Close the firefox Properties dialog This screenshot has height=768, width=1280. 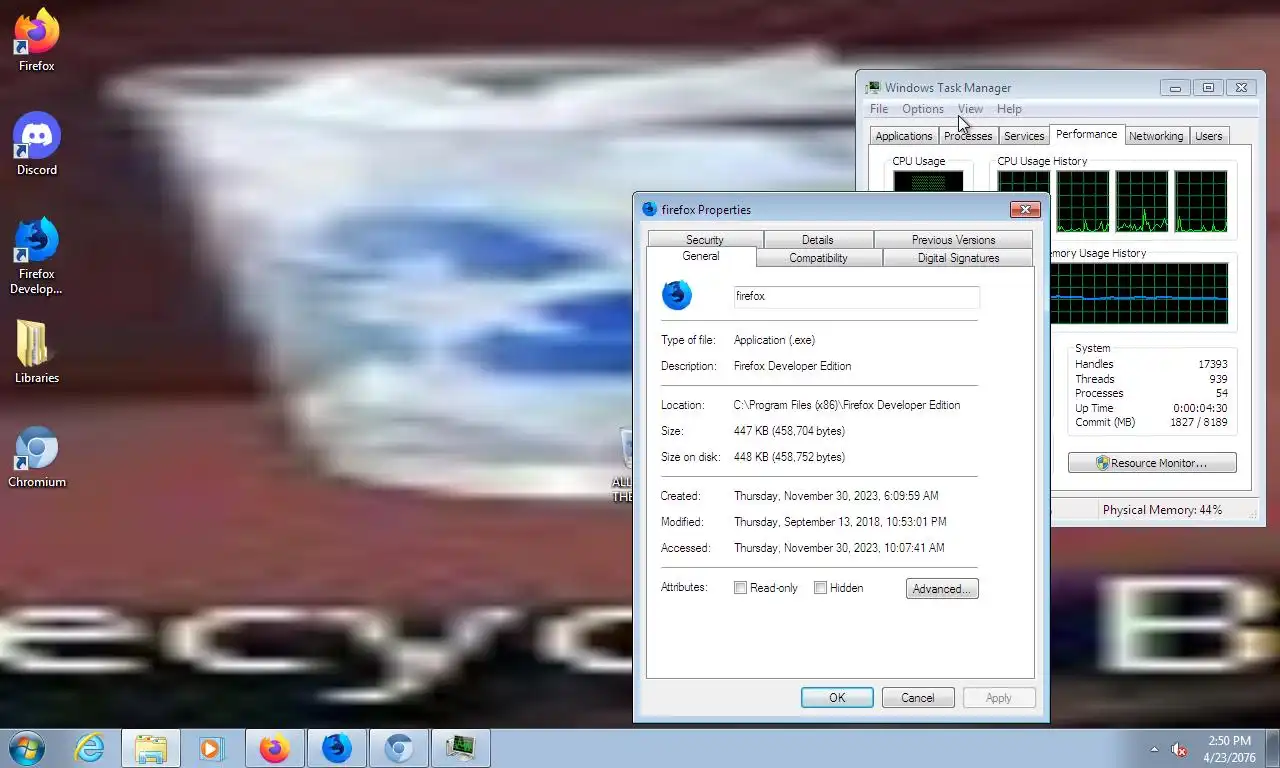[1025, 210]
